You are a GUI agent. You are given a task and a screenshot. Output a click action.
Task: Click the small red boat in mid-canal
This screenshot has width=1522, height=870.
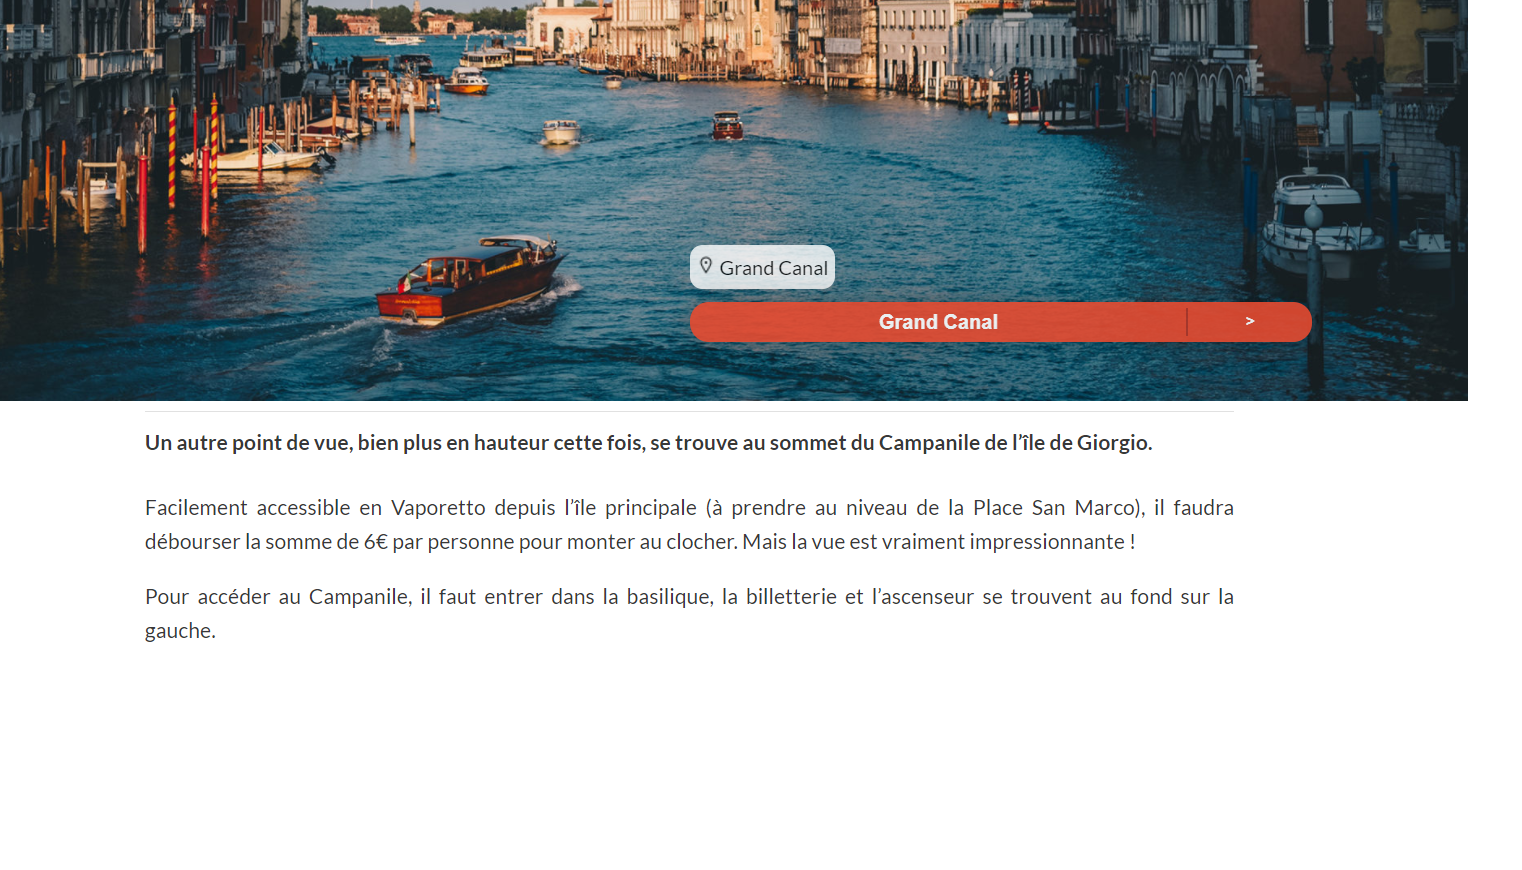point(727,126)
